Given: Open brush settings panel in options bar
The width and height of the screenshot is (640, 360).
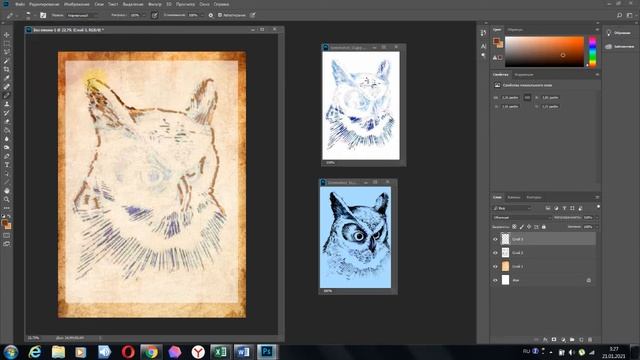Looking at the screenshot, I should point(43,15).
